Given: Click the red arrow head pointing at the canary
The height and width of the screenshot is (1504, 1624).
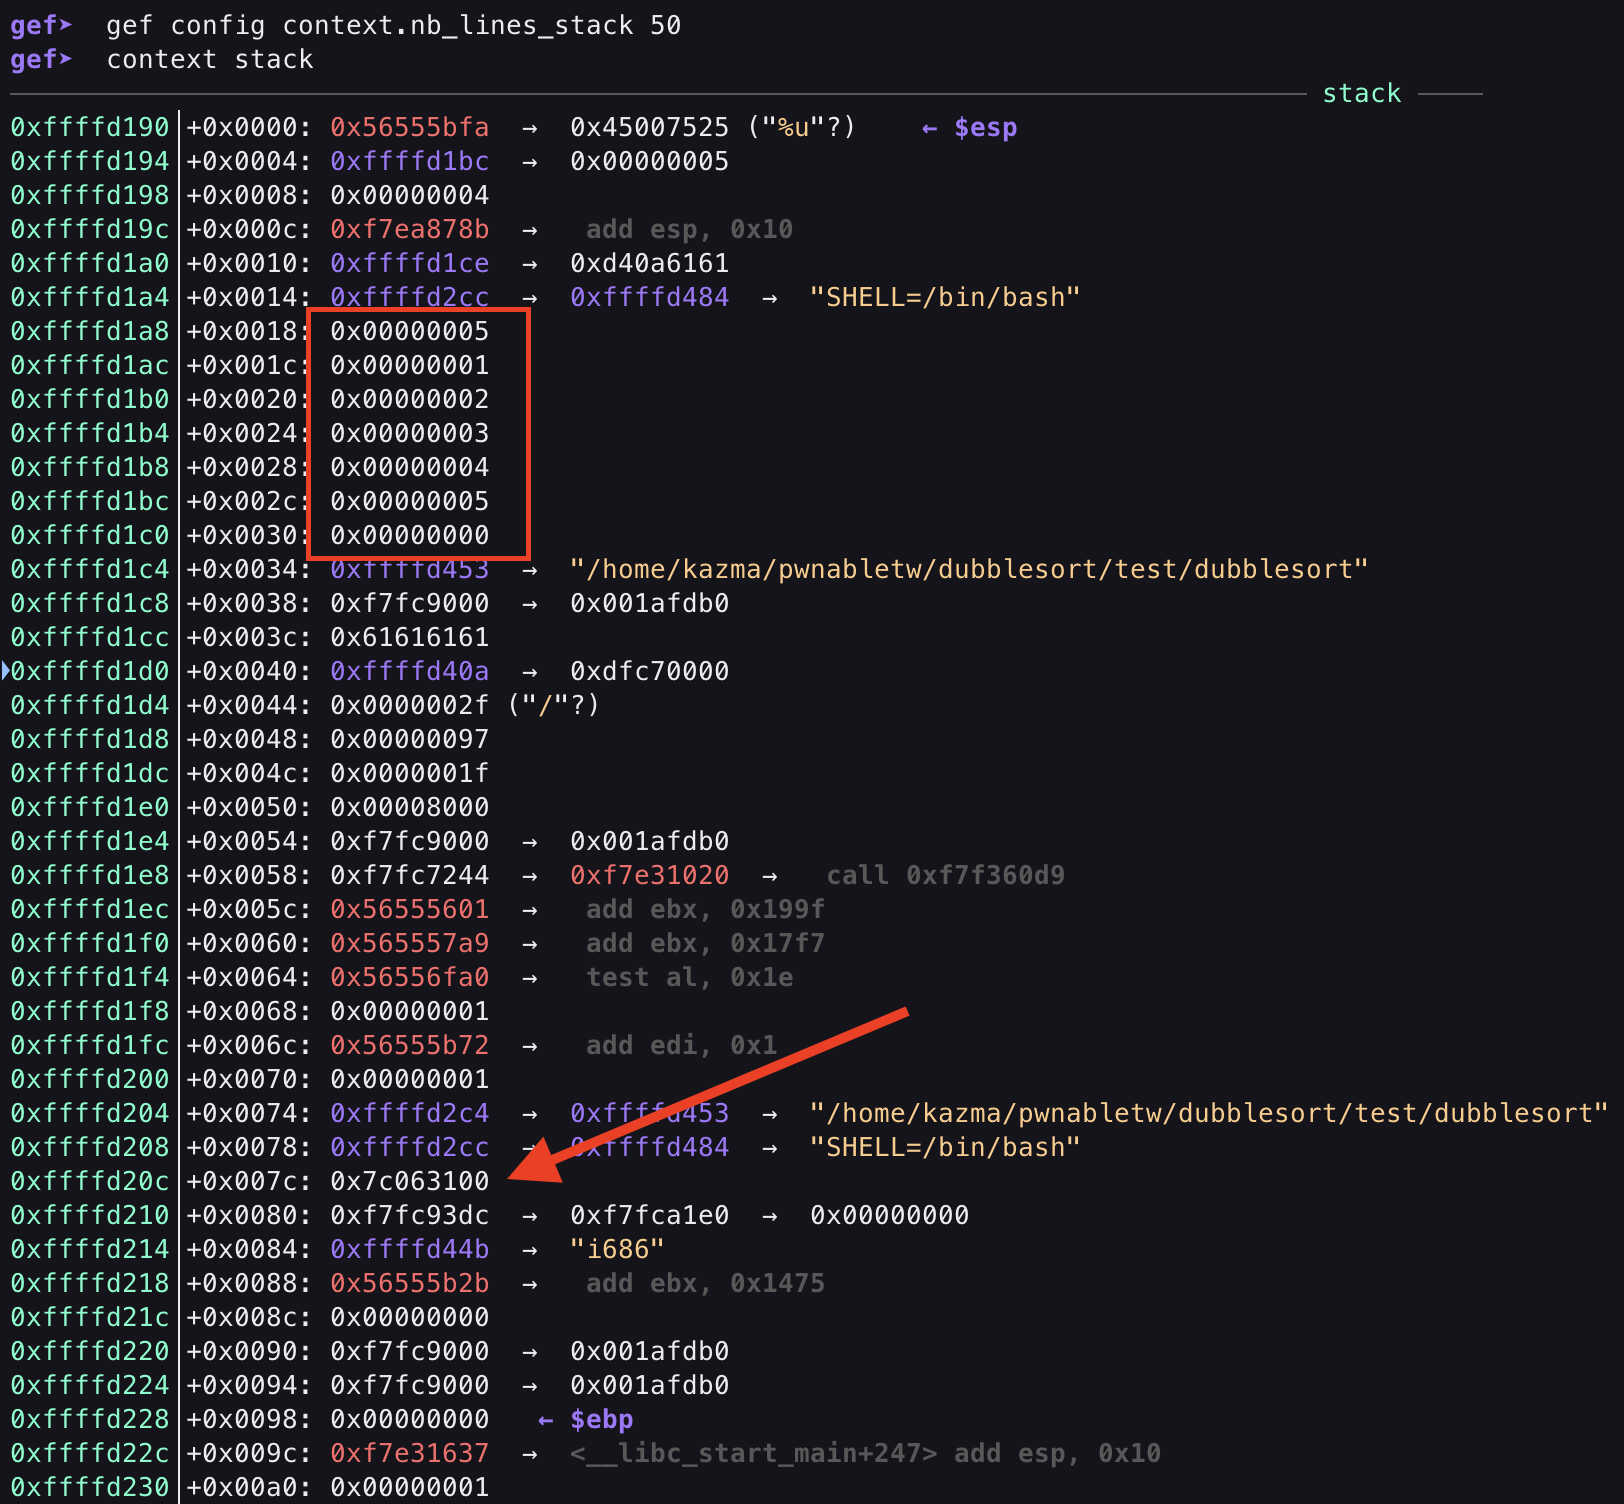Looking at the screenshot, I should click(x=530, y=1164).
